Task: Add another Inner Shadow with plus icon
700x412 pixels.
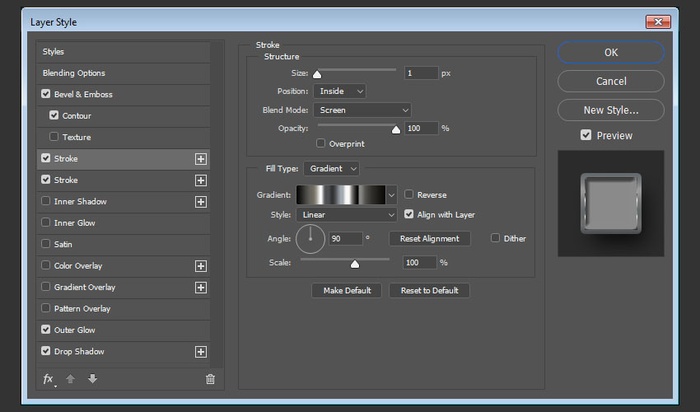Action: 201,202
